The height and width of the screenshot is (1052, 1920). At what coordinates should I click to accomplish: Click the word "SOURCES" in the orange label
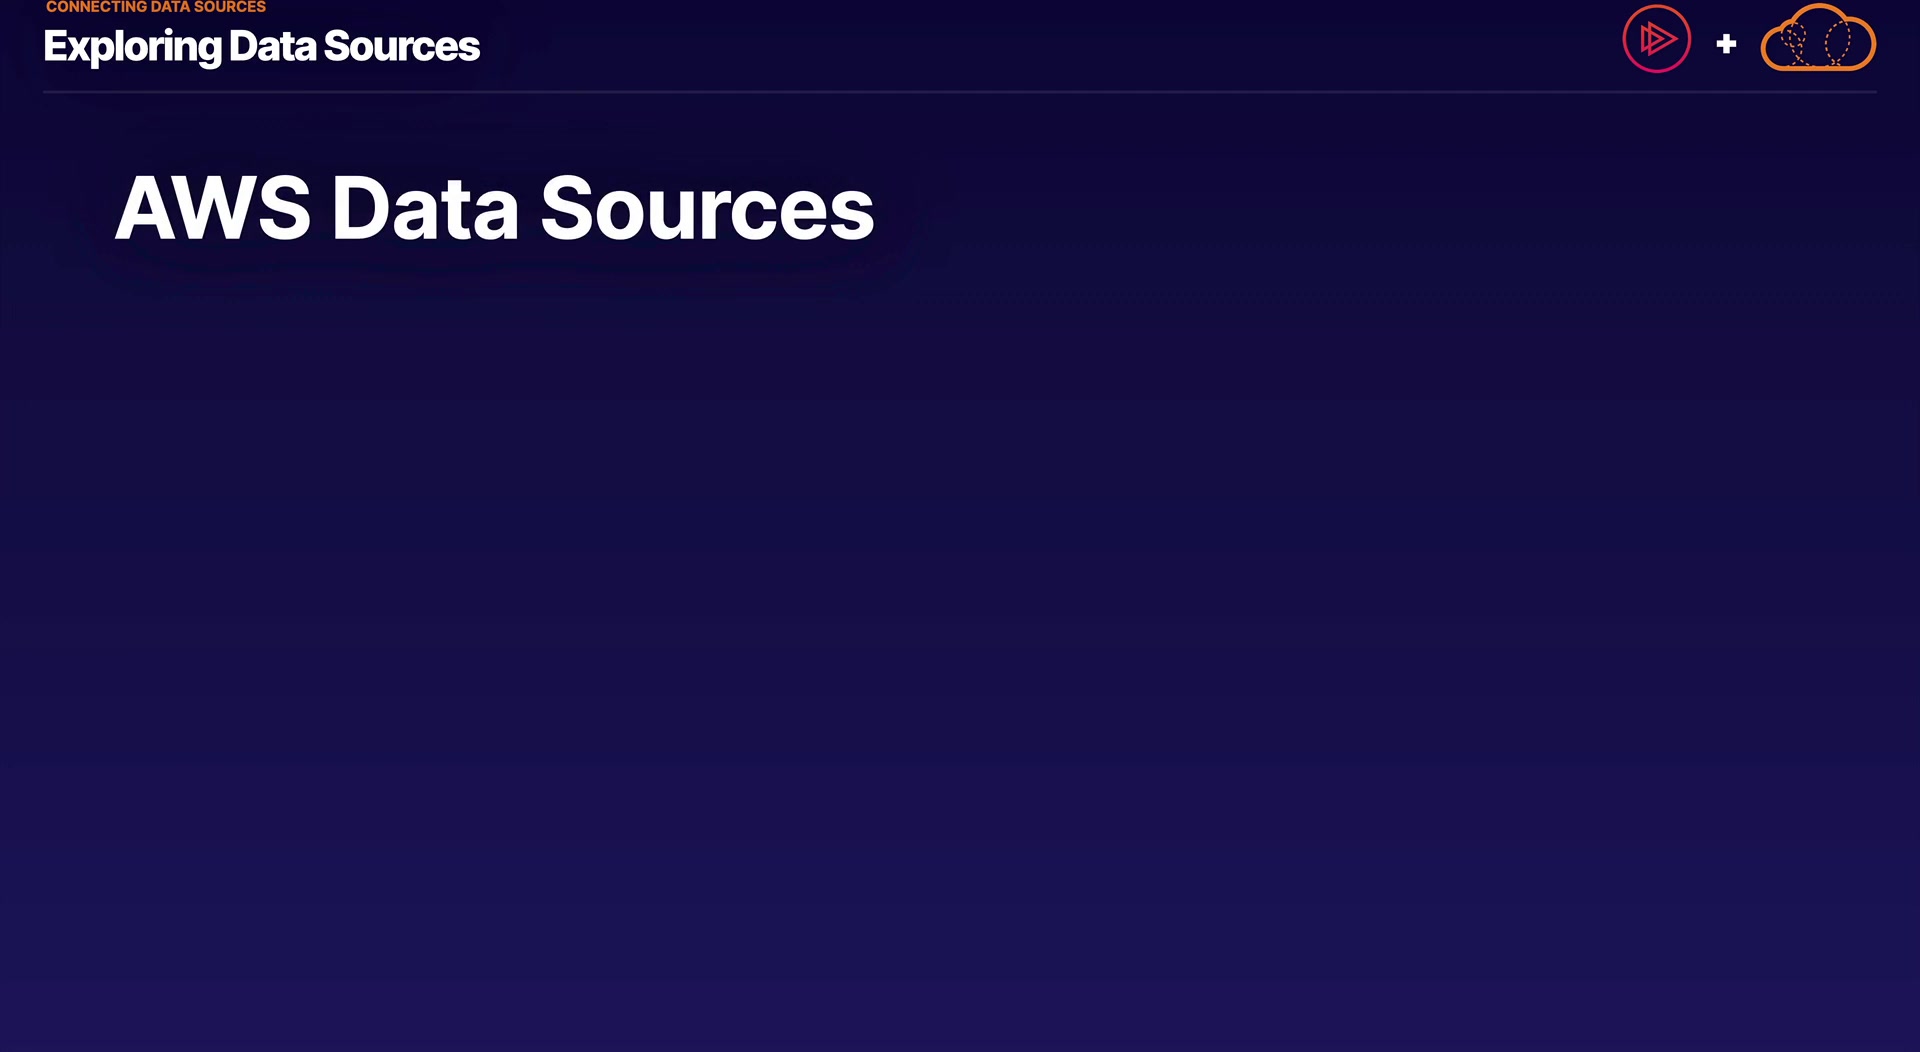tap(230, 7)
